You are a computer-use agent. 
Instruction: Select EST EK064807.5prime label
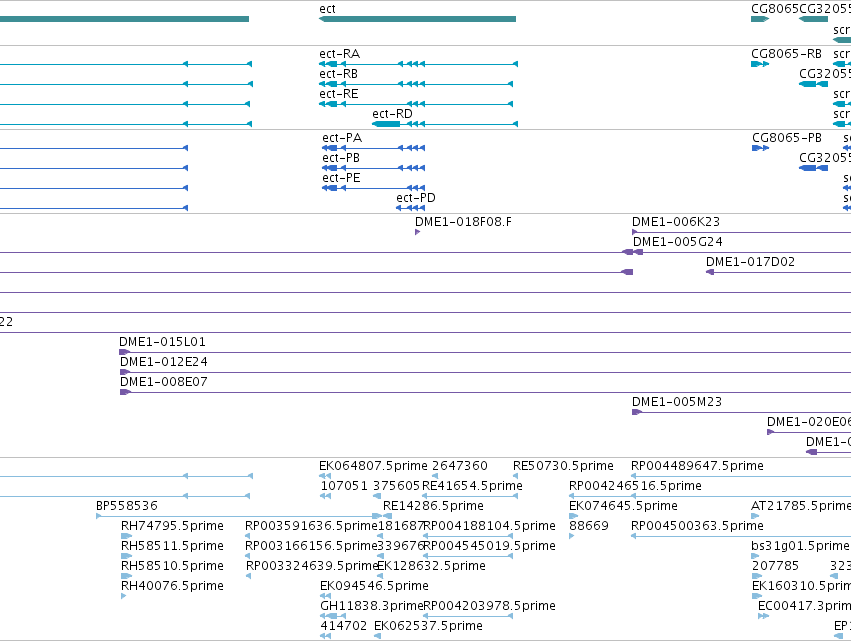click(373, 466)
